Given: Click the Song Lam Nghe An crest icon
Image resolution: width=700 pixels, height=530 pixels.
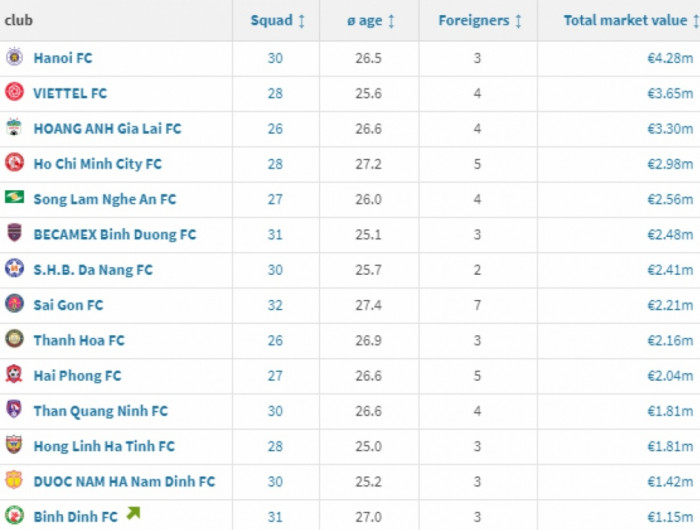Looking at the screenshot, I should click(14, 198).
